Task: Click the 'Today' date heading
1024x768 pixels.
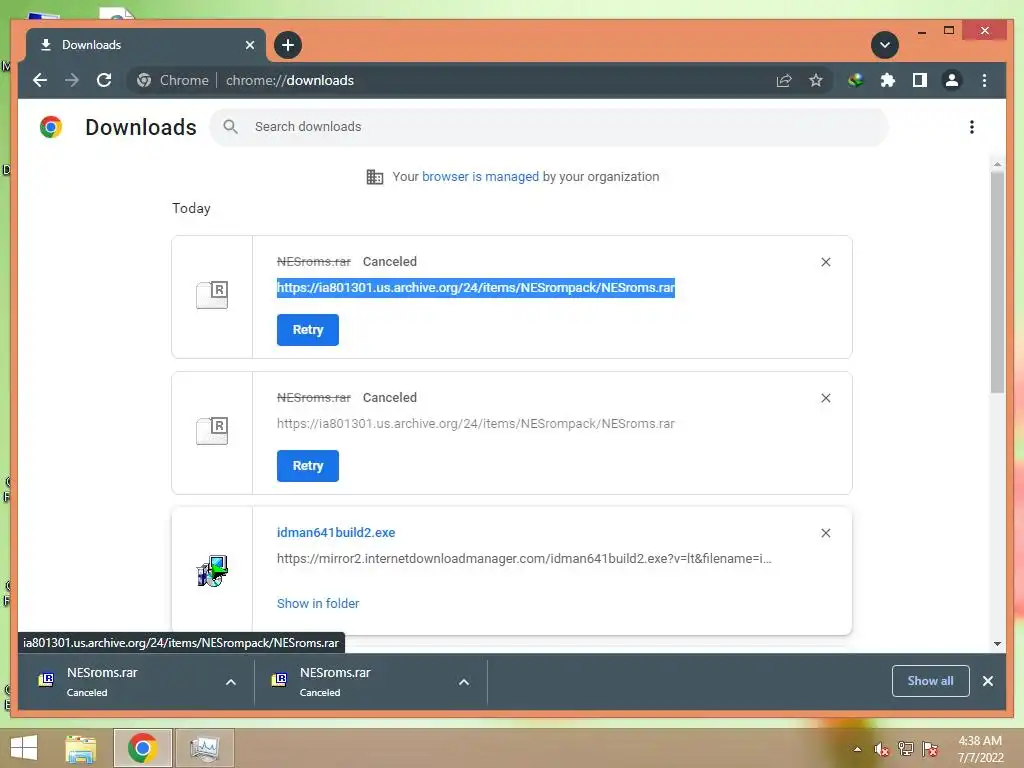Action: (x=191, y=208)
